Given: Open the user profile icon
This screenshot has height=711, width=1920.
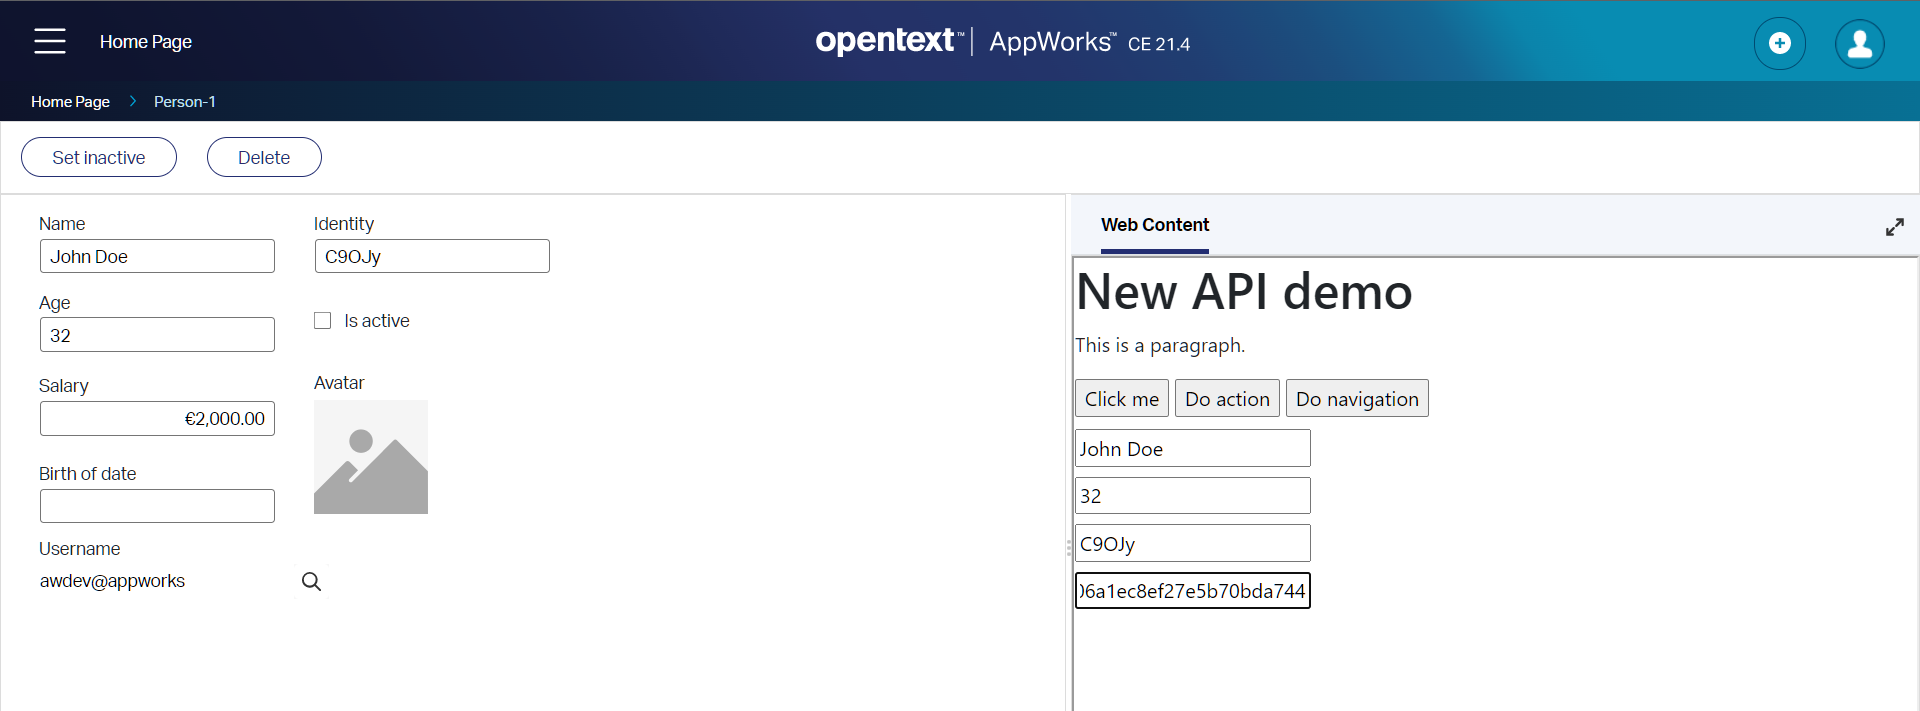Looking at the screenshot, I should tap(1859, 43).
